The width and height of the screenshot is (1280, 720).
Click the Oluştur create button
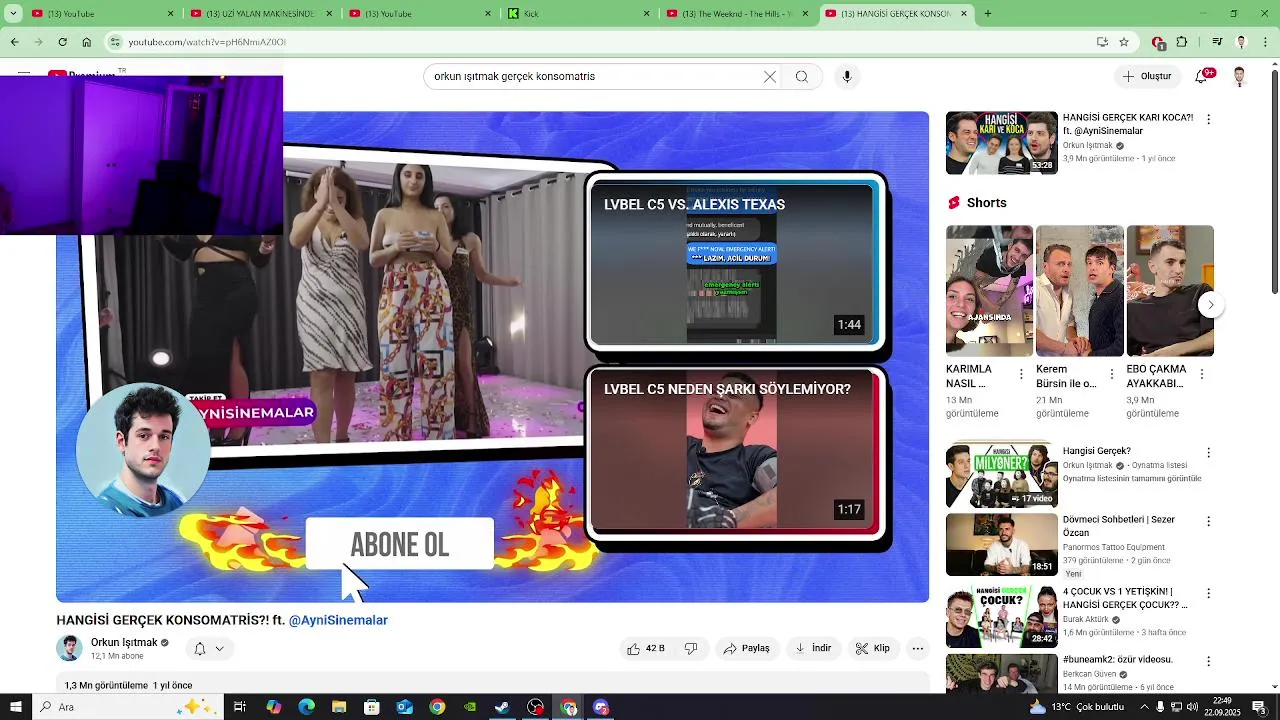(x=1146, y=76)
